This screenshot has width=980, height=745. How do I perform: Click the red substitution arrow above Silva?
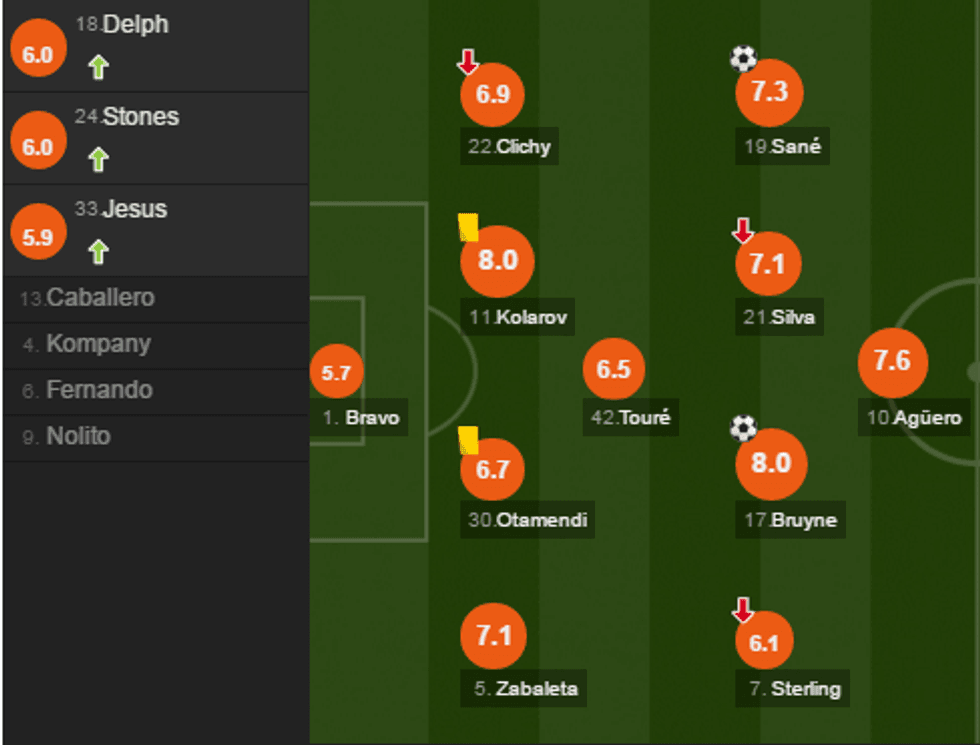[742, 232]
